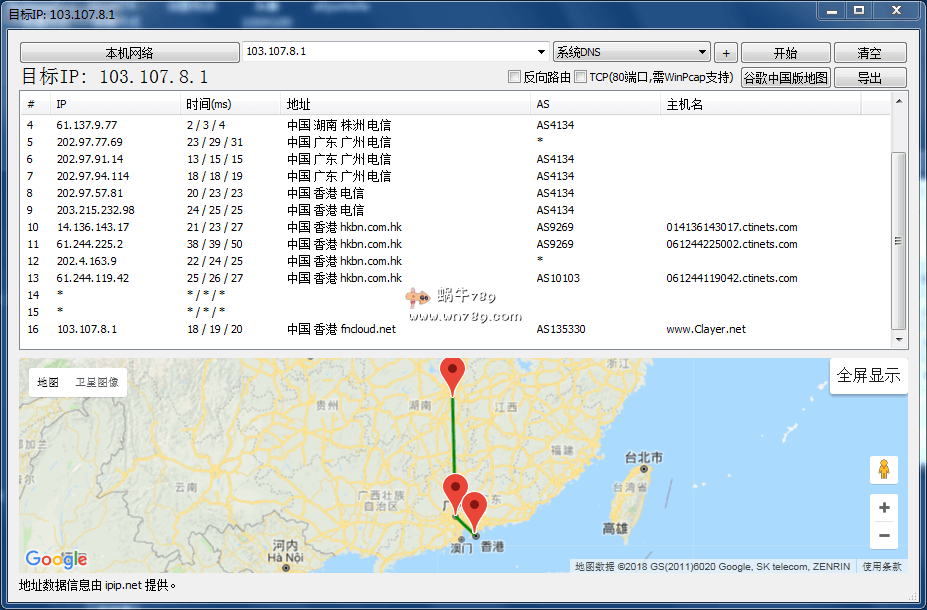Select the 地图 map type tab

48,382
